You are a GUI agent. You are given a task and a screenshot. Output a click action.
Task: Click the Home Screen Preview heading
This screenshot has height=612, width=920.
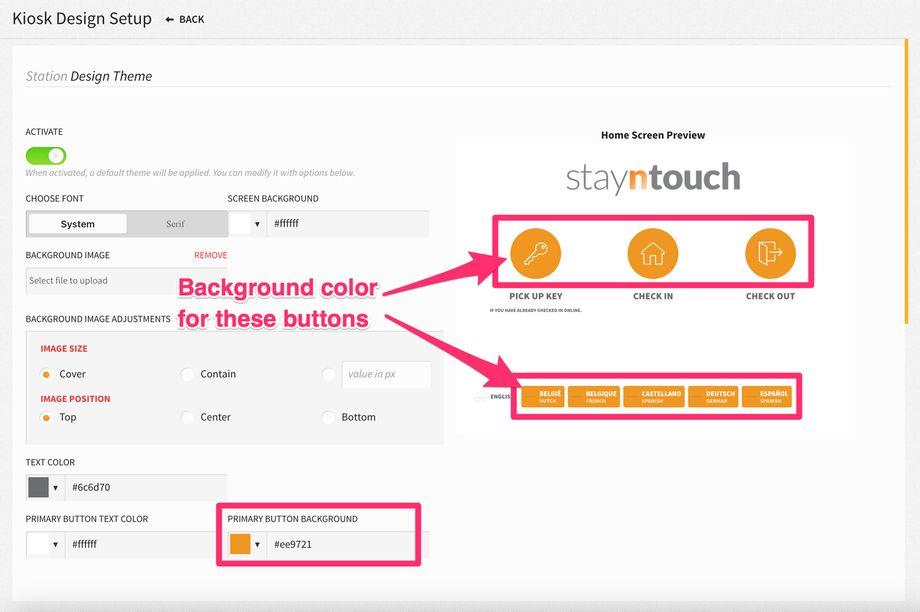(x=652, y=135)
